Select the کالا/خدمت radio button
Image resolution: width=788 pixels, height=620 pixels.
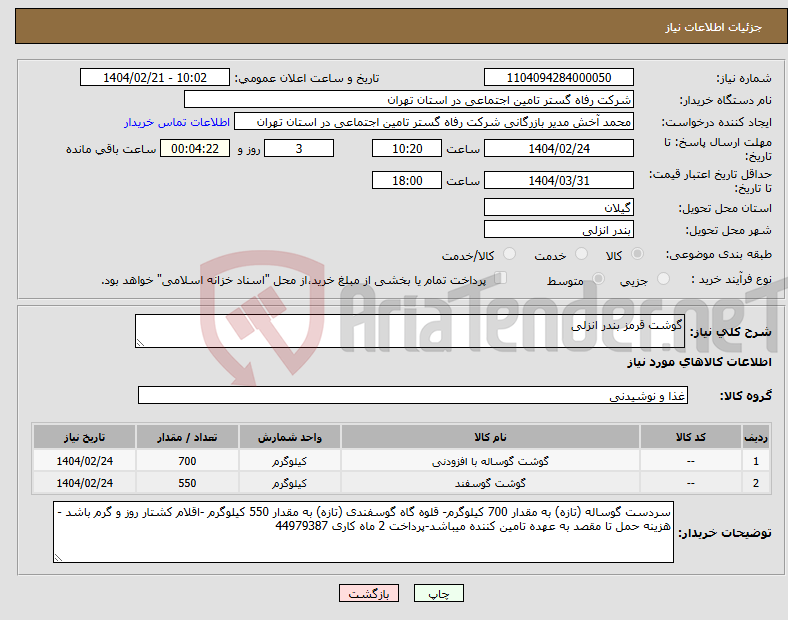pyautogui.click(x=510, y=254)
